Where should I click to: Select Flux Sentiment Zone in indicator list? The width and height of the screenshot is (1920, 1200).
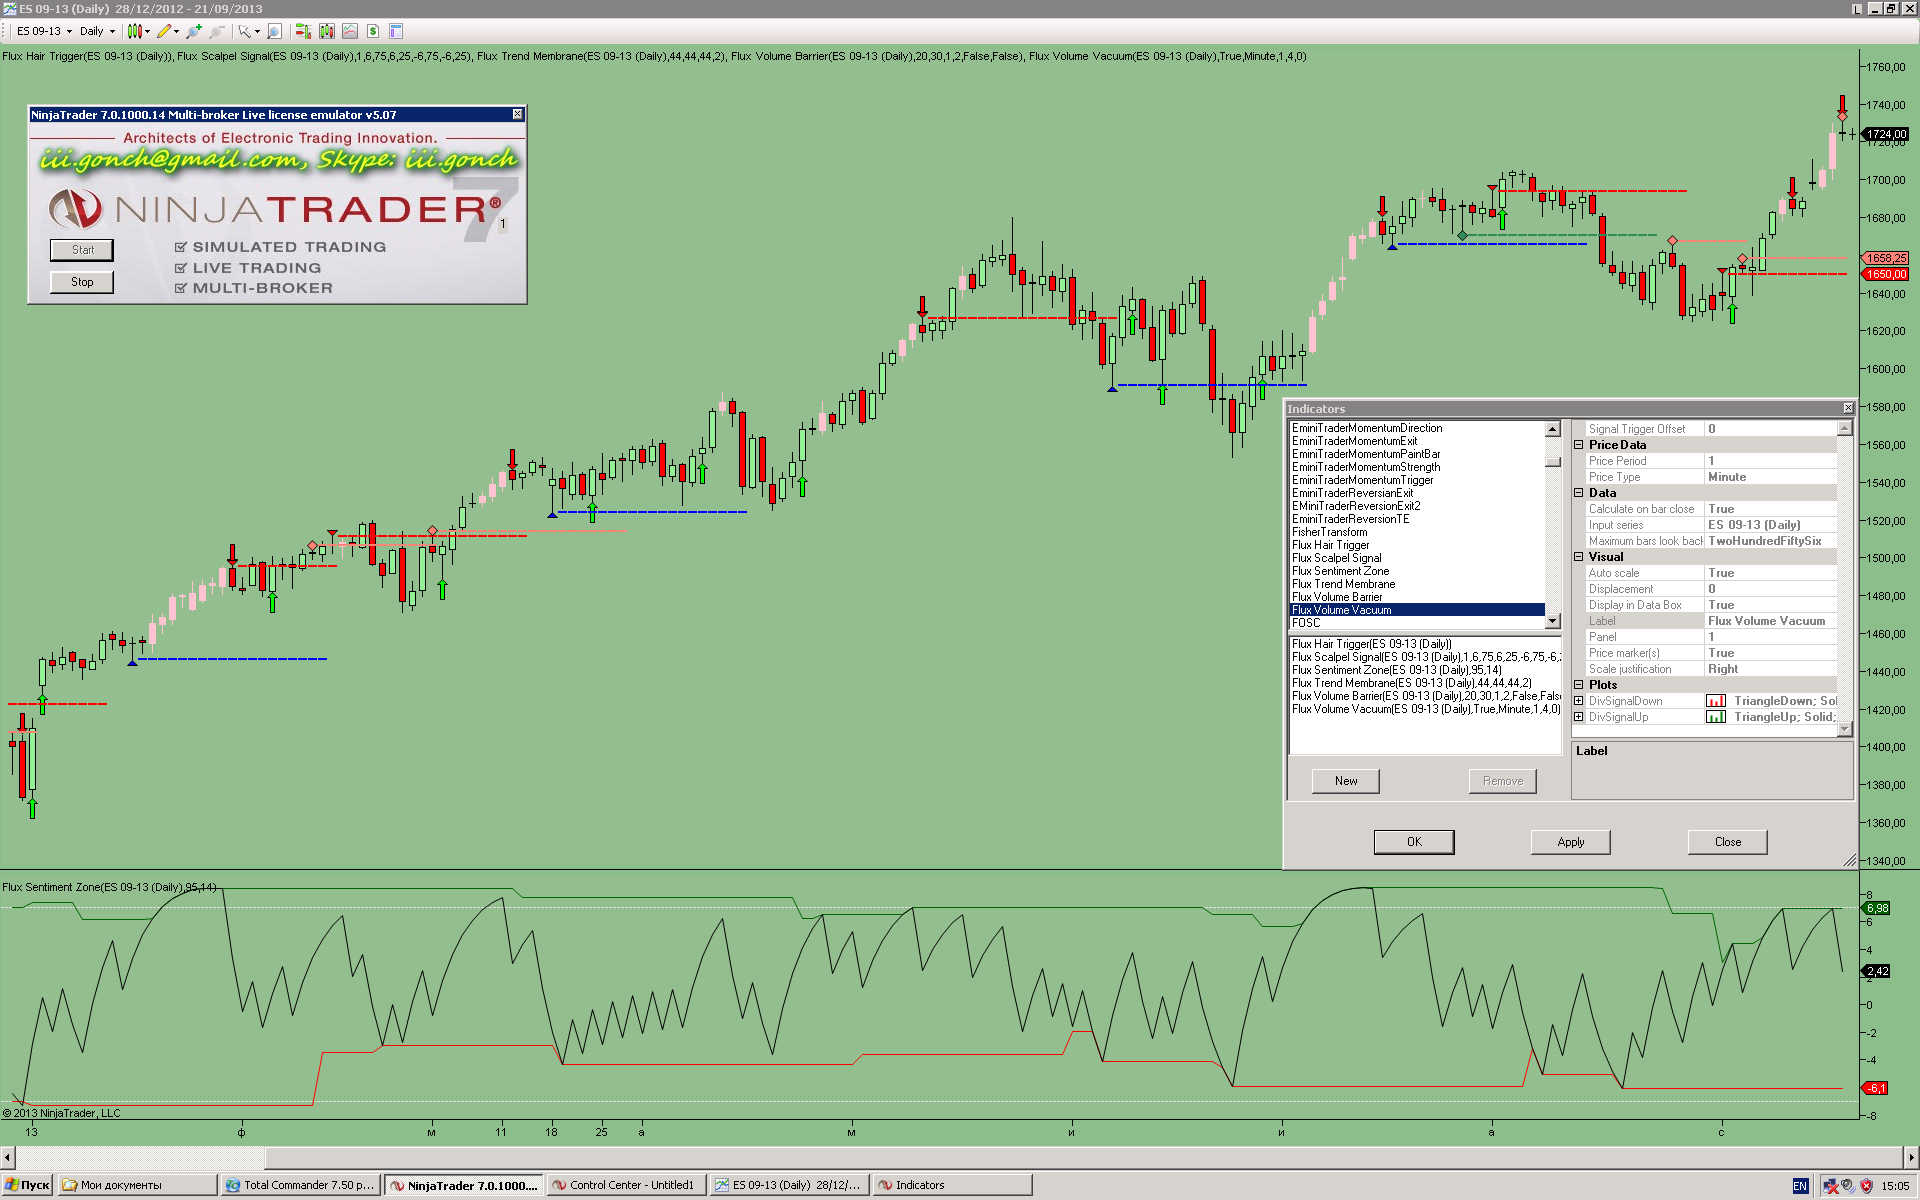point(1340,571)
